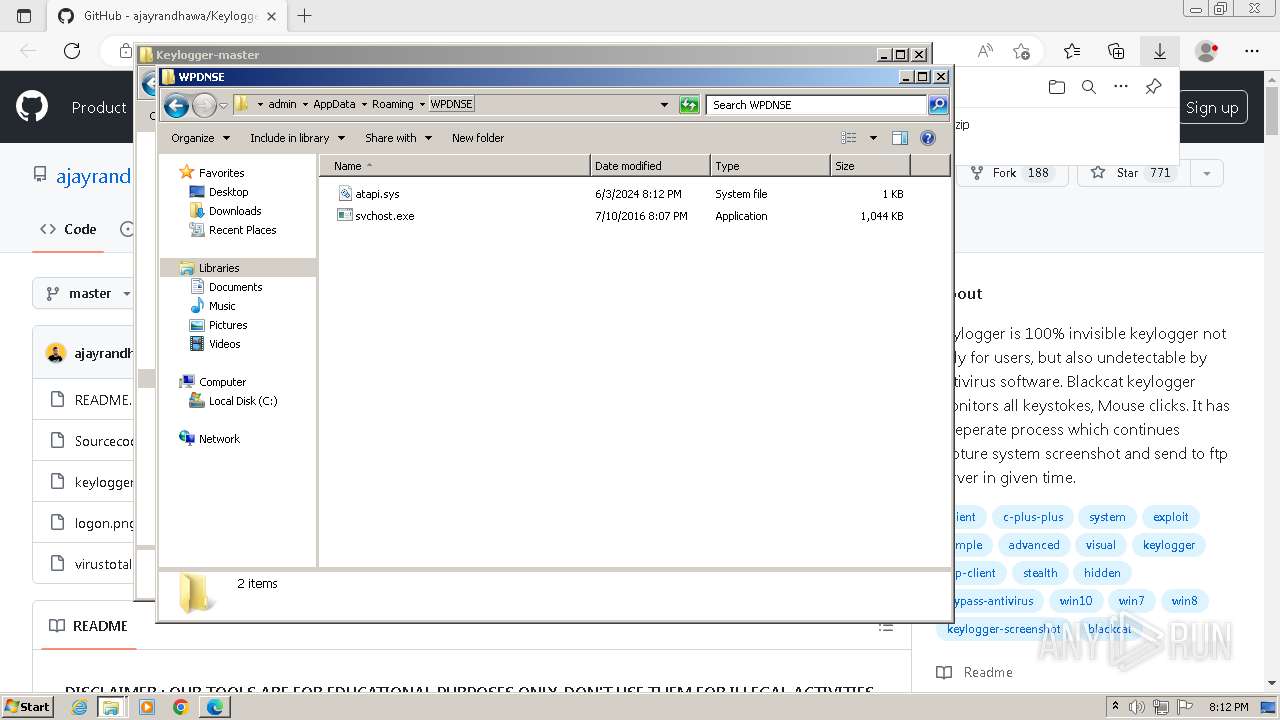1280x720 pixels.
Task: Click the green refresh button beside address bar
Action: click(x=689, y=105)
